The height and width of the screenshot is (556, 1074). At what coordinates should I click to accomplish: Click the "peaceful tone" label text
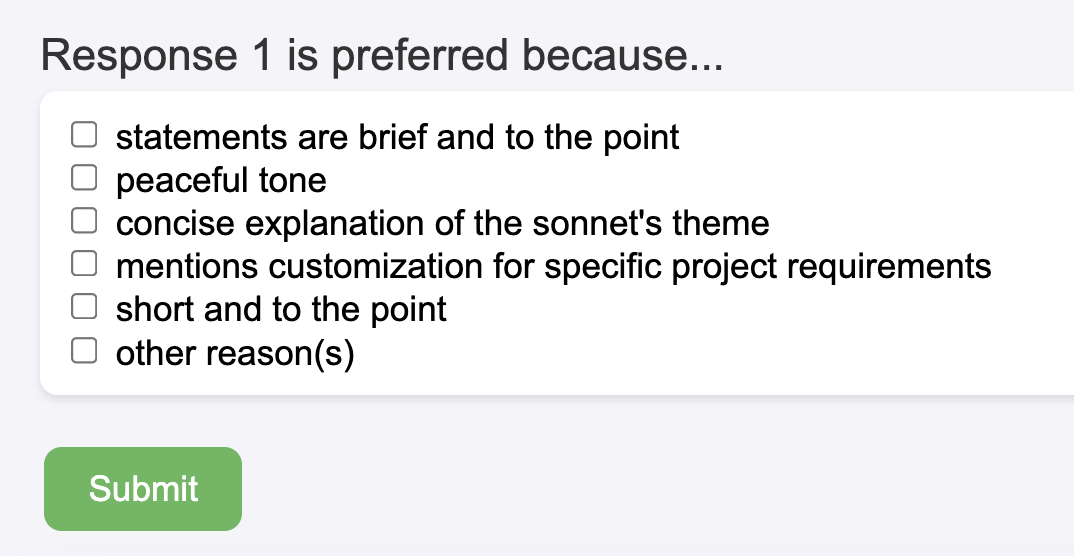pyautogui.click(x=221, y=180)
